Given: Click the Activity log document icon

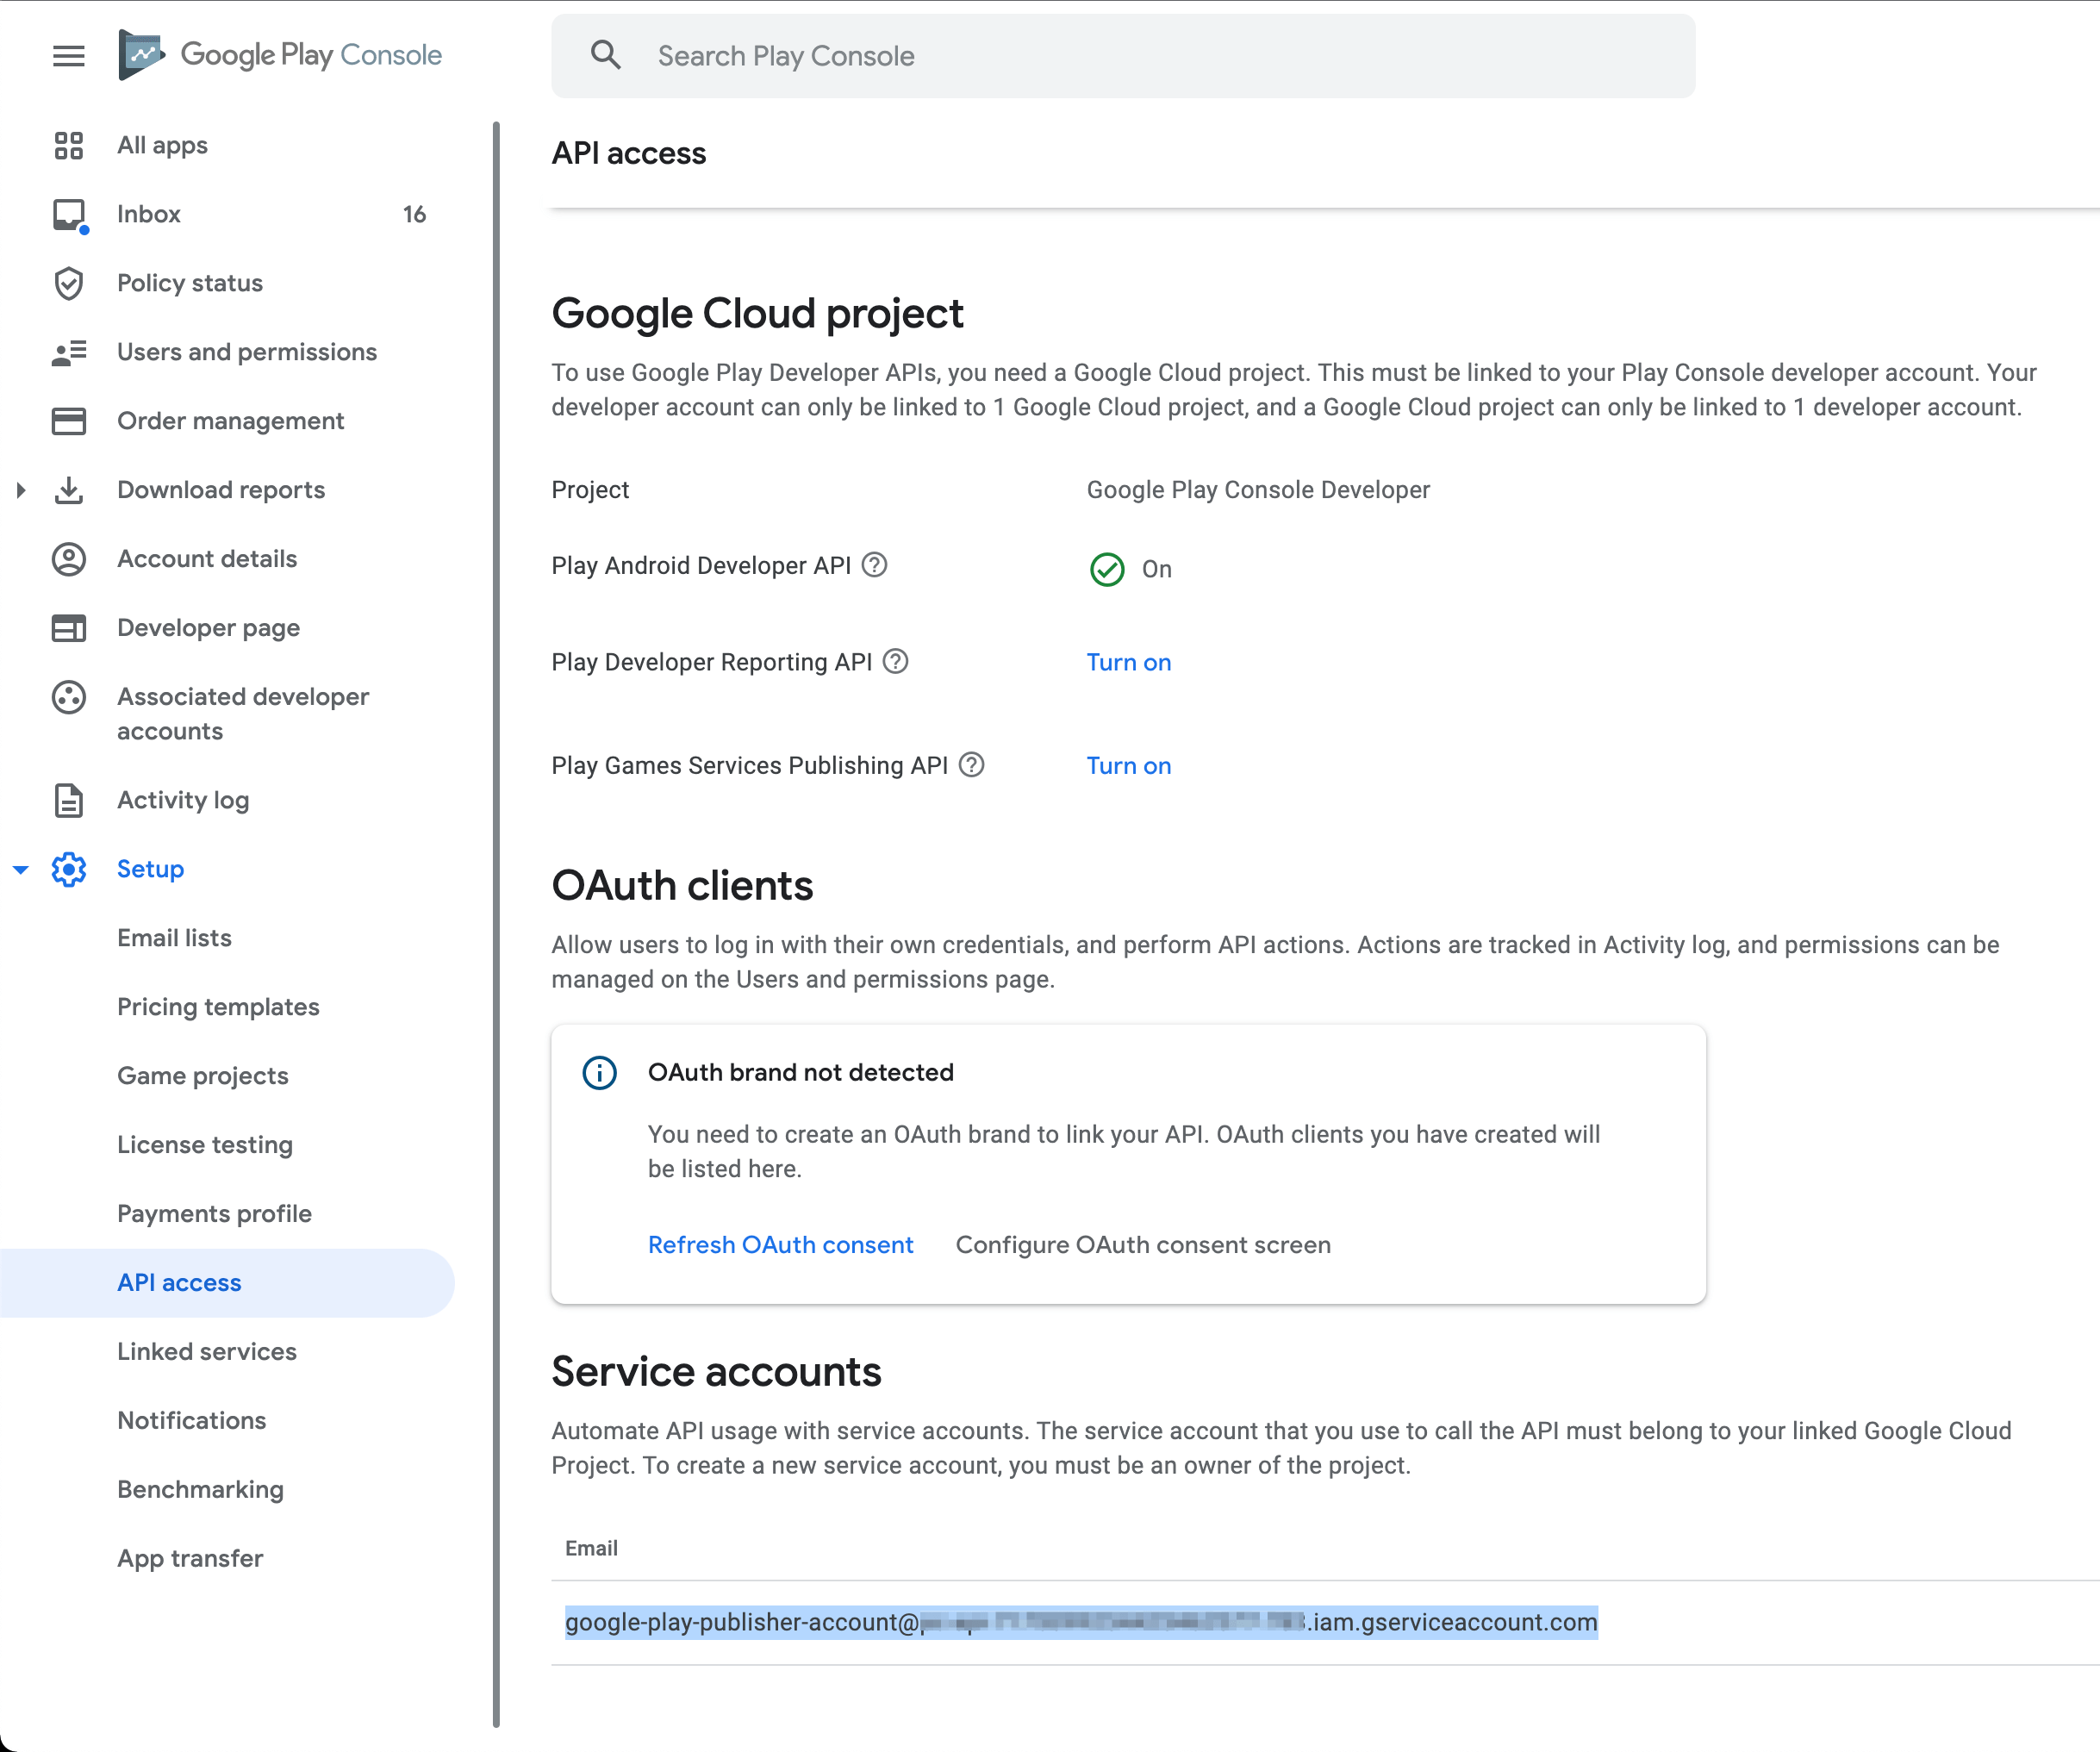Looking at the screenshot, I should [68, 800].
